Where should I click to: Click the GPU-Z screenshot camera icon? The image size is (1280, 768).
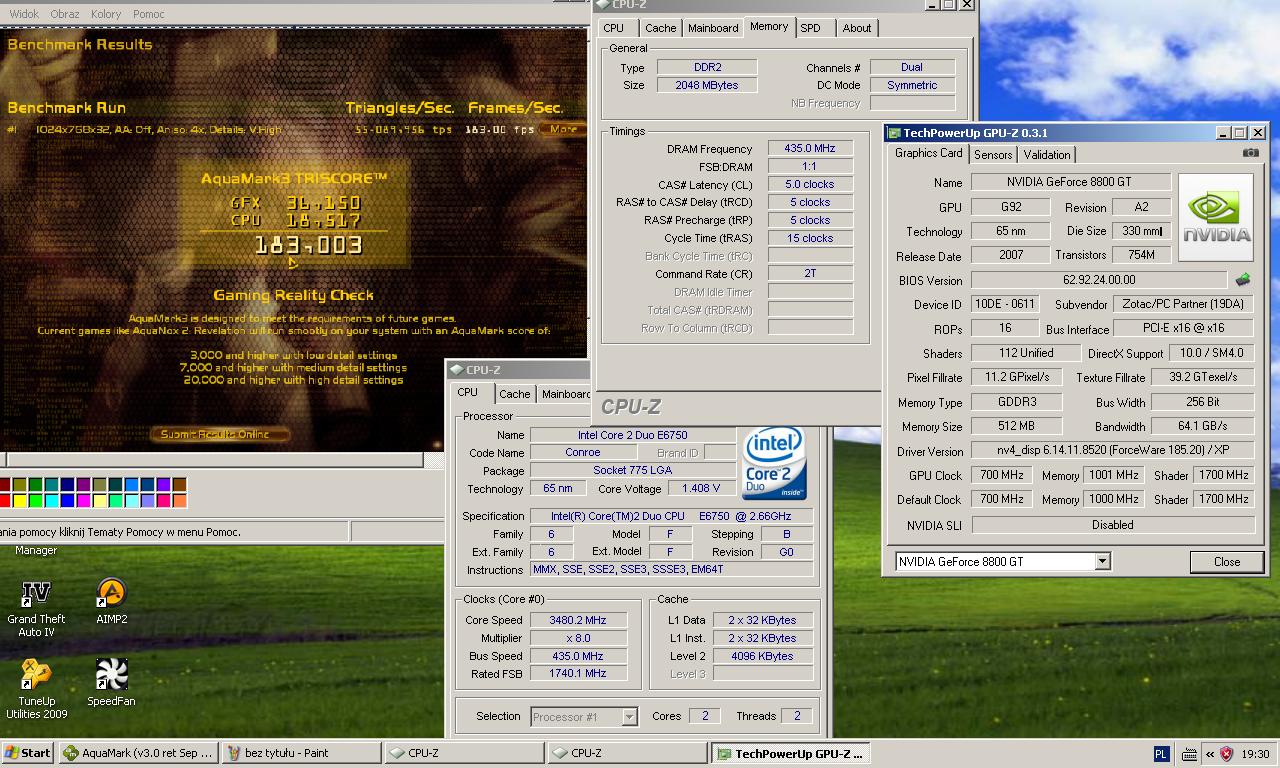pos(1250,153)
